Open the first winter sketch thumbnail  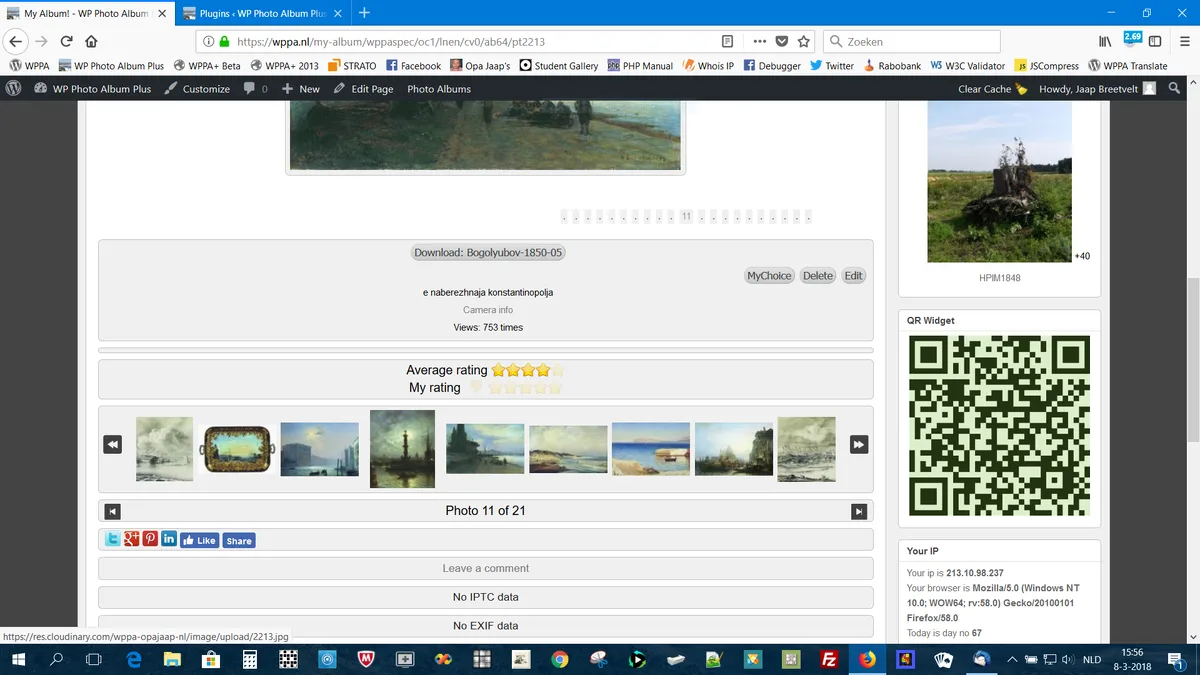(x=164, y=449)
